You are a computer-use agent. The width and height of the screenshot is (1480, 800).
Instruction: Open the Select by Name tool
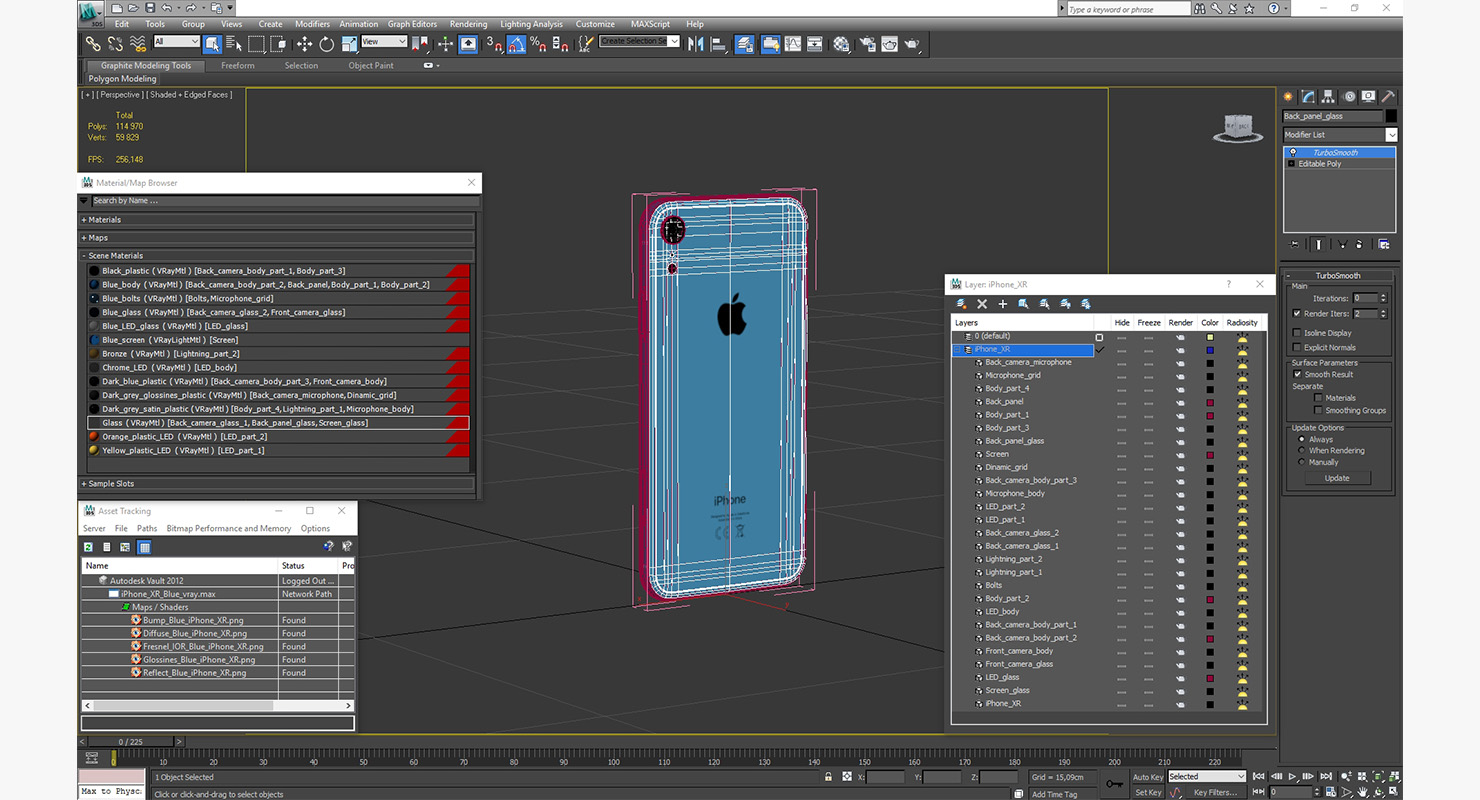[x=234, y=43]
